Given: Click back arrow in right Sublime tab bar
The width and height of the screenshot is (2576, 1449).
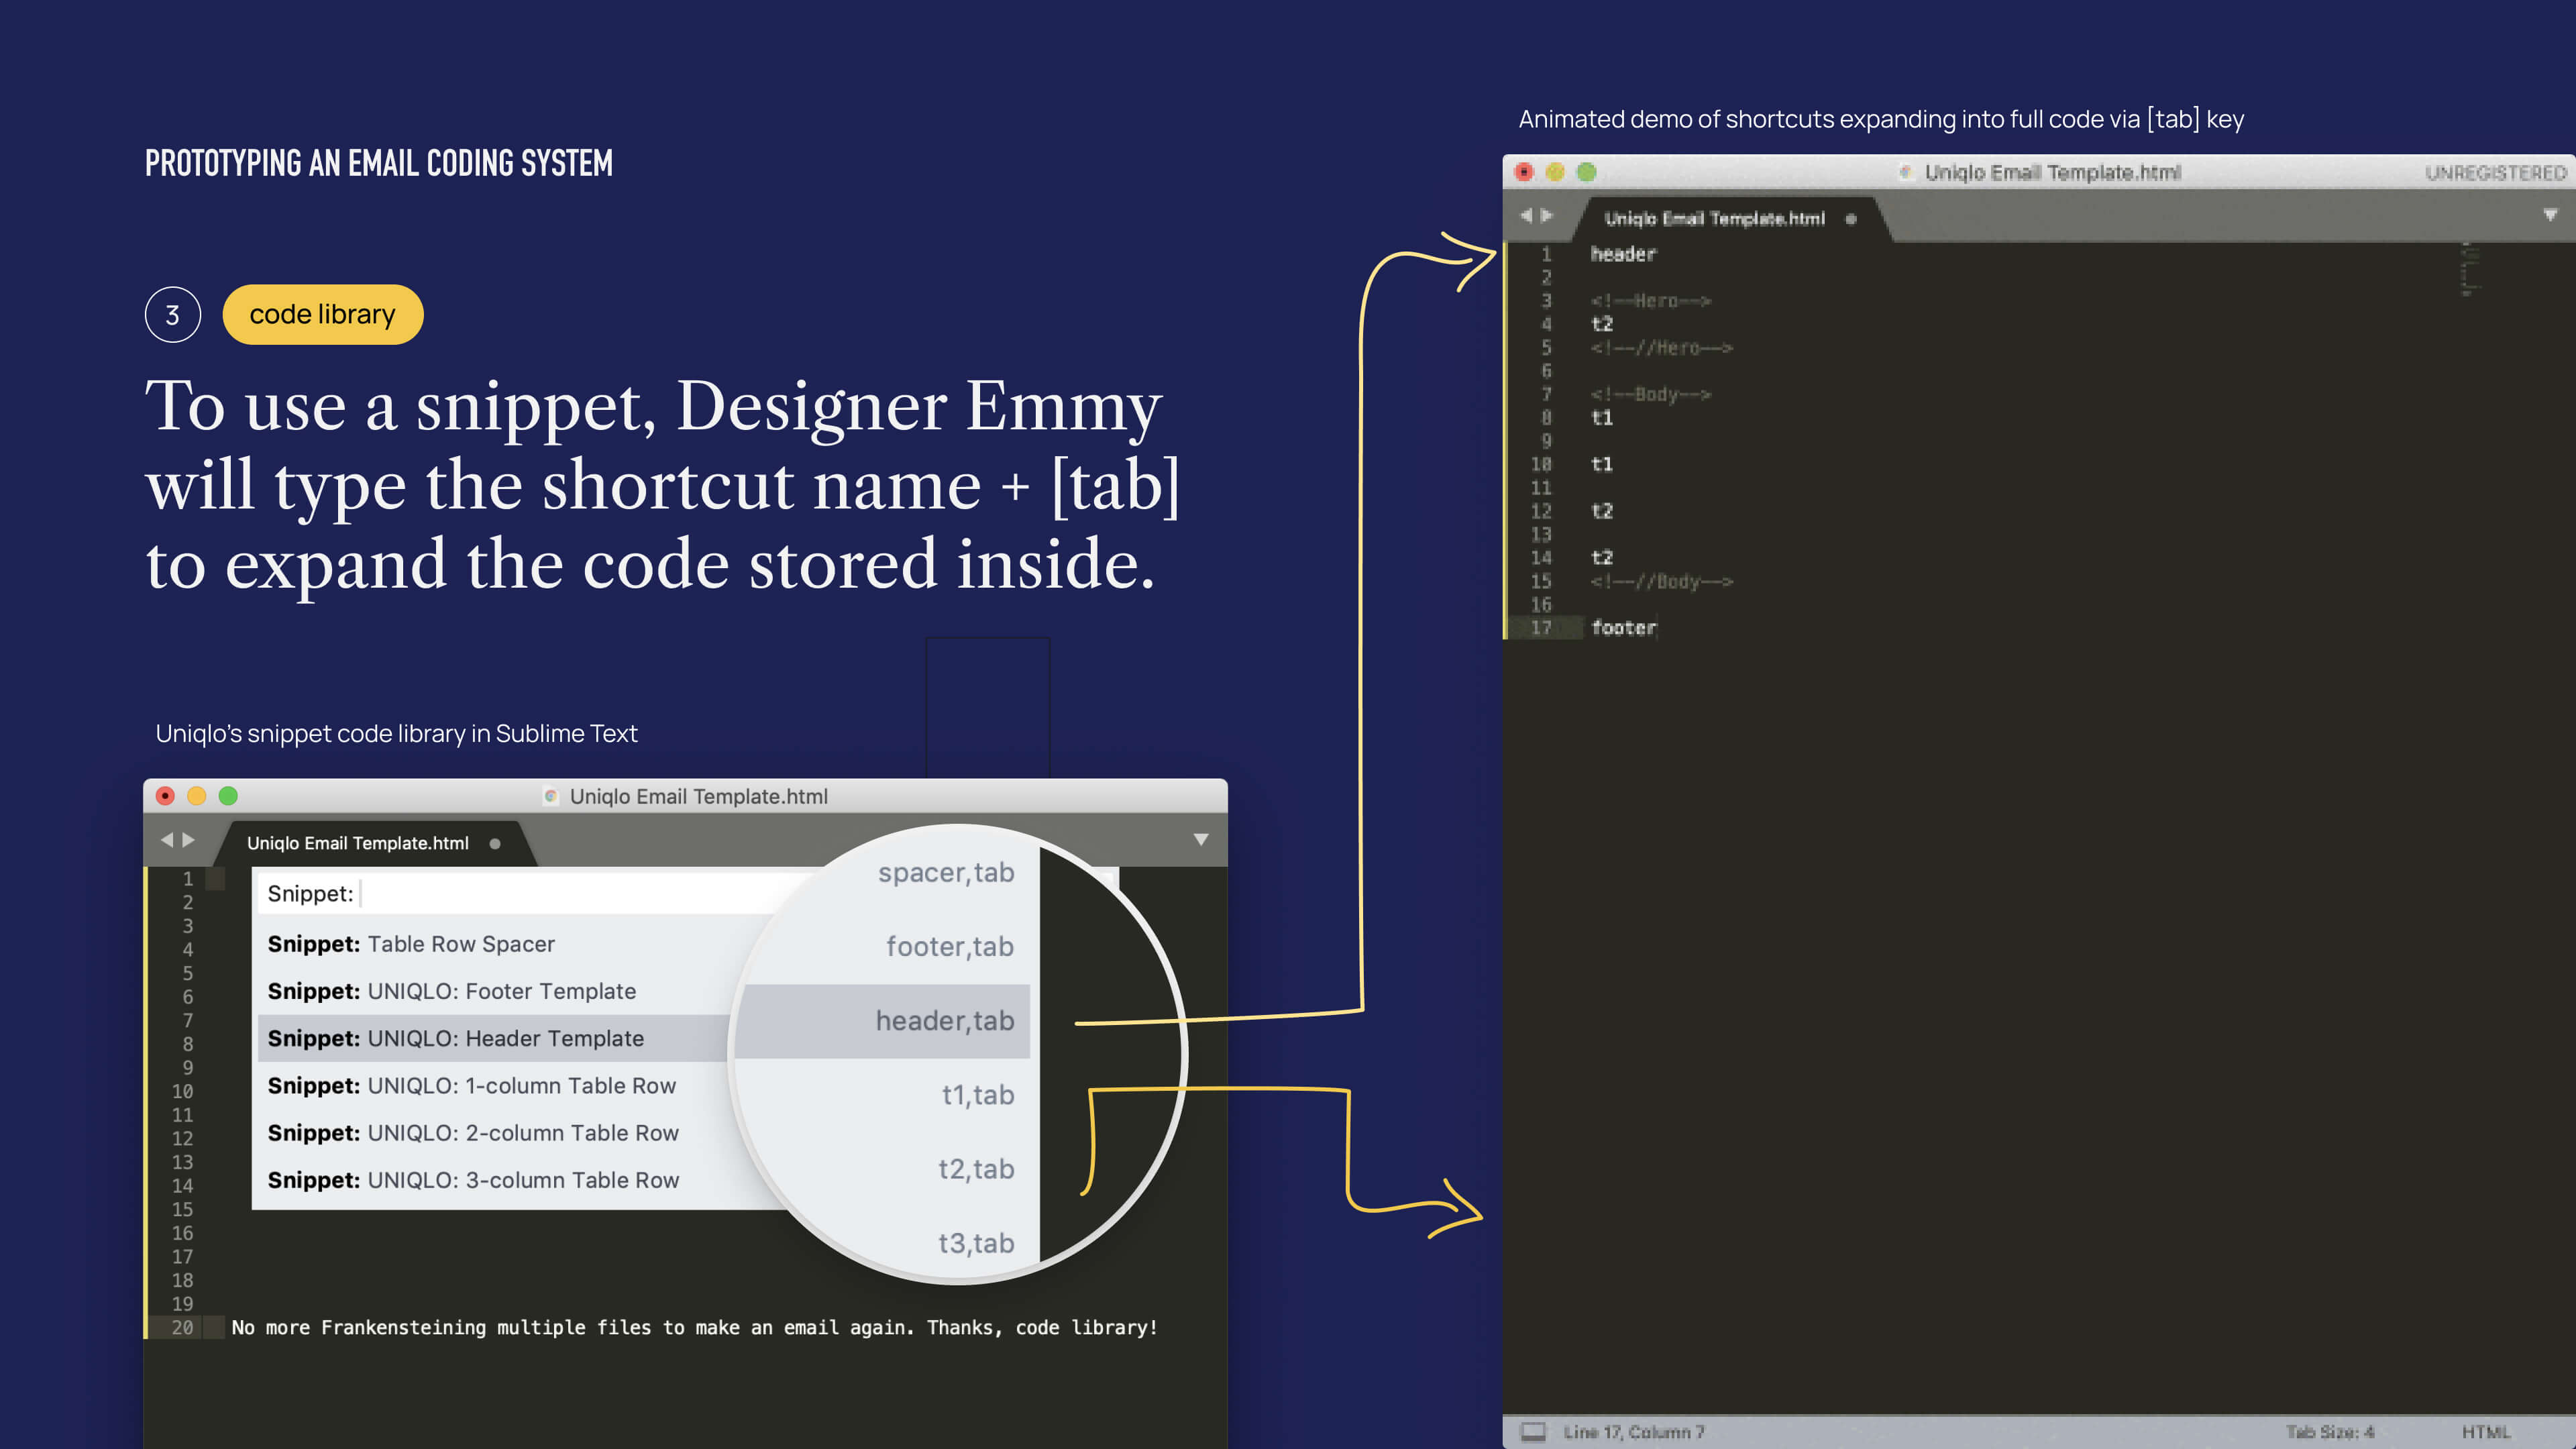Looking at the screenshot, I should coord(1526,215).
